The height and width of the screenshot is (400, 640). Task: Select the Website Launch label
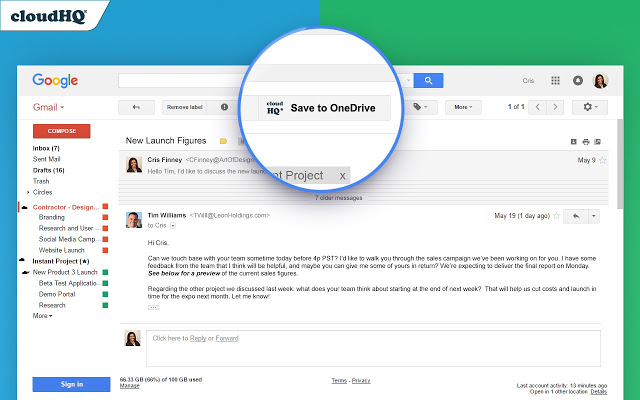(62, 250)
